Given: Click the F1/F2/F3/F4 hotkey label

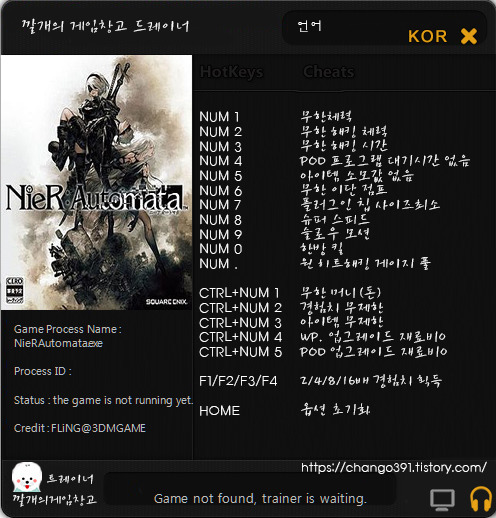Looking at the screenshot, I should (238, 381).
